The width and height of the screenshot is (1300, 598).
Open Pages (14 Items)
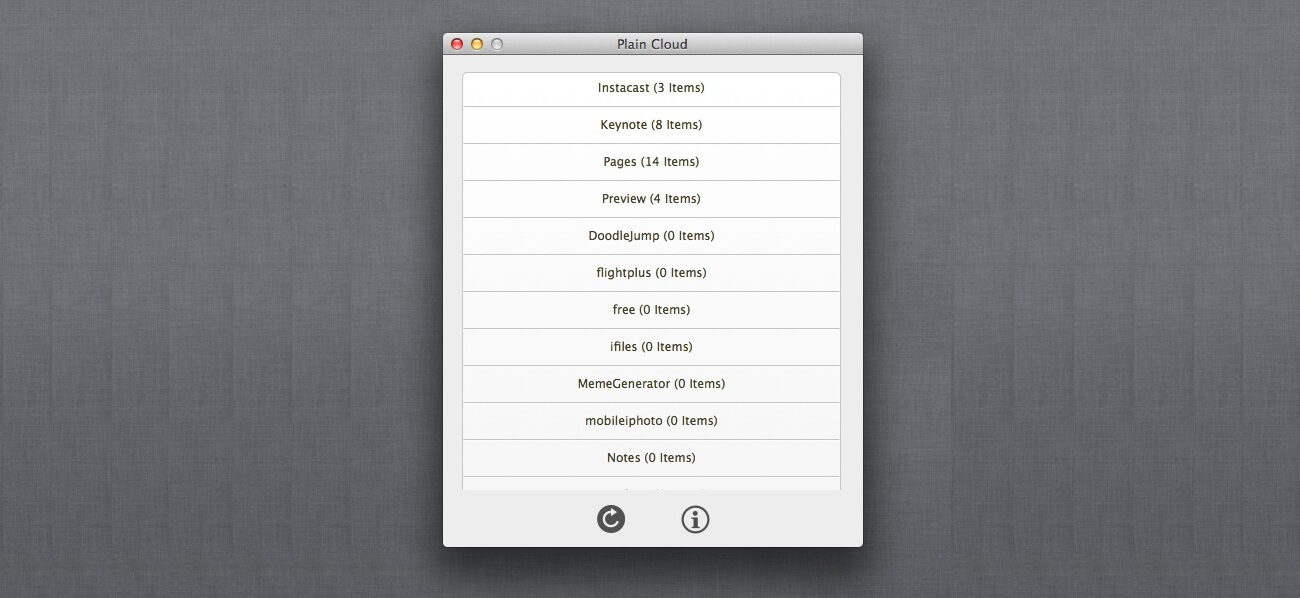[651, 162]
